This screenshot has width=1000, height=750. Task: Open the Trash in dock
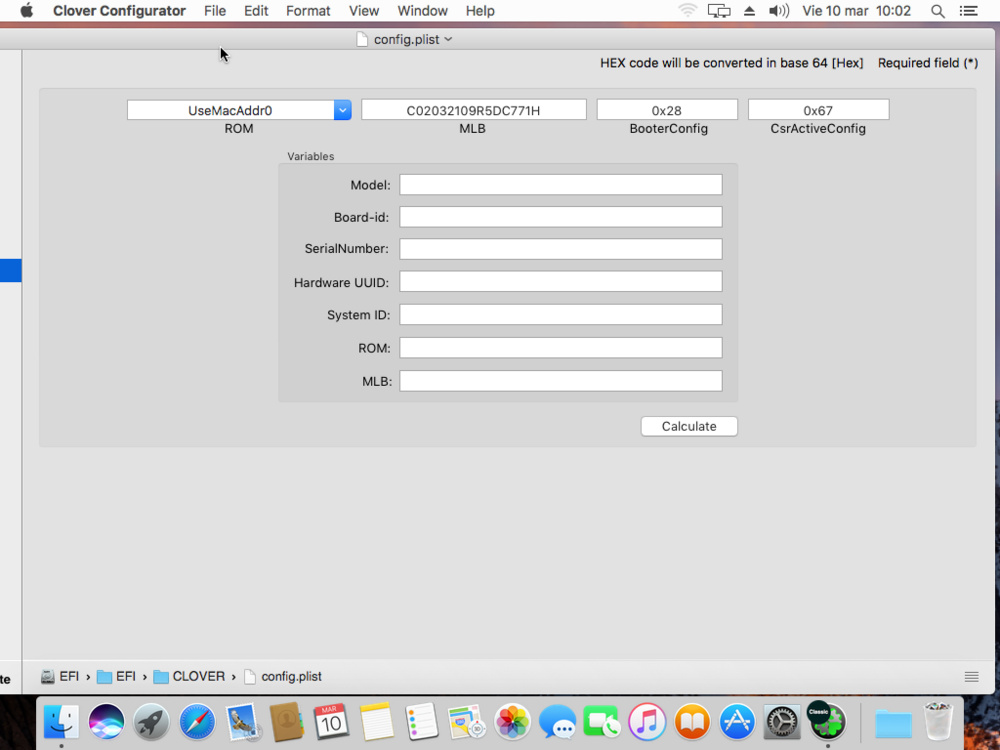[x=938, y=721]
